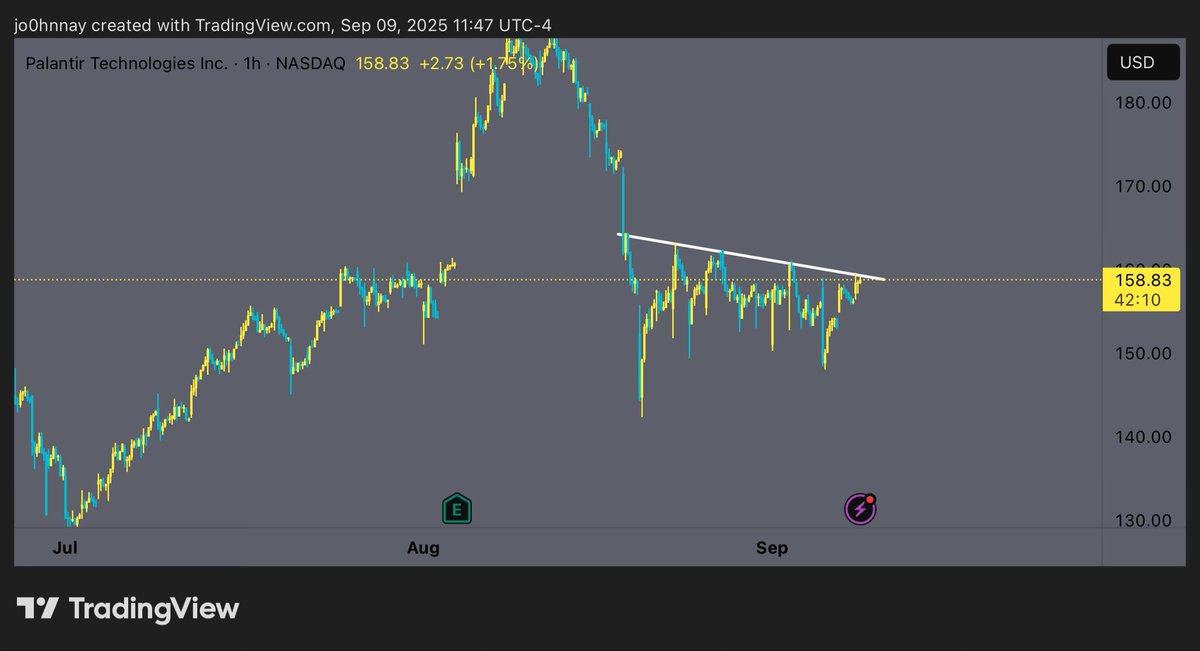
Task: Click the +2.73 (+1.75%) change value
Action: (x=479, y=64)
